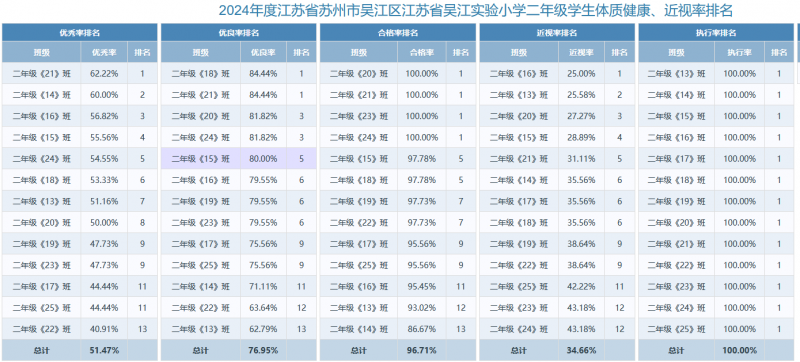Click the 优秀率 column header

click(x=104, y=52)
